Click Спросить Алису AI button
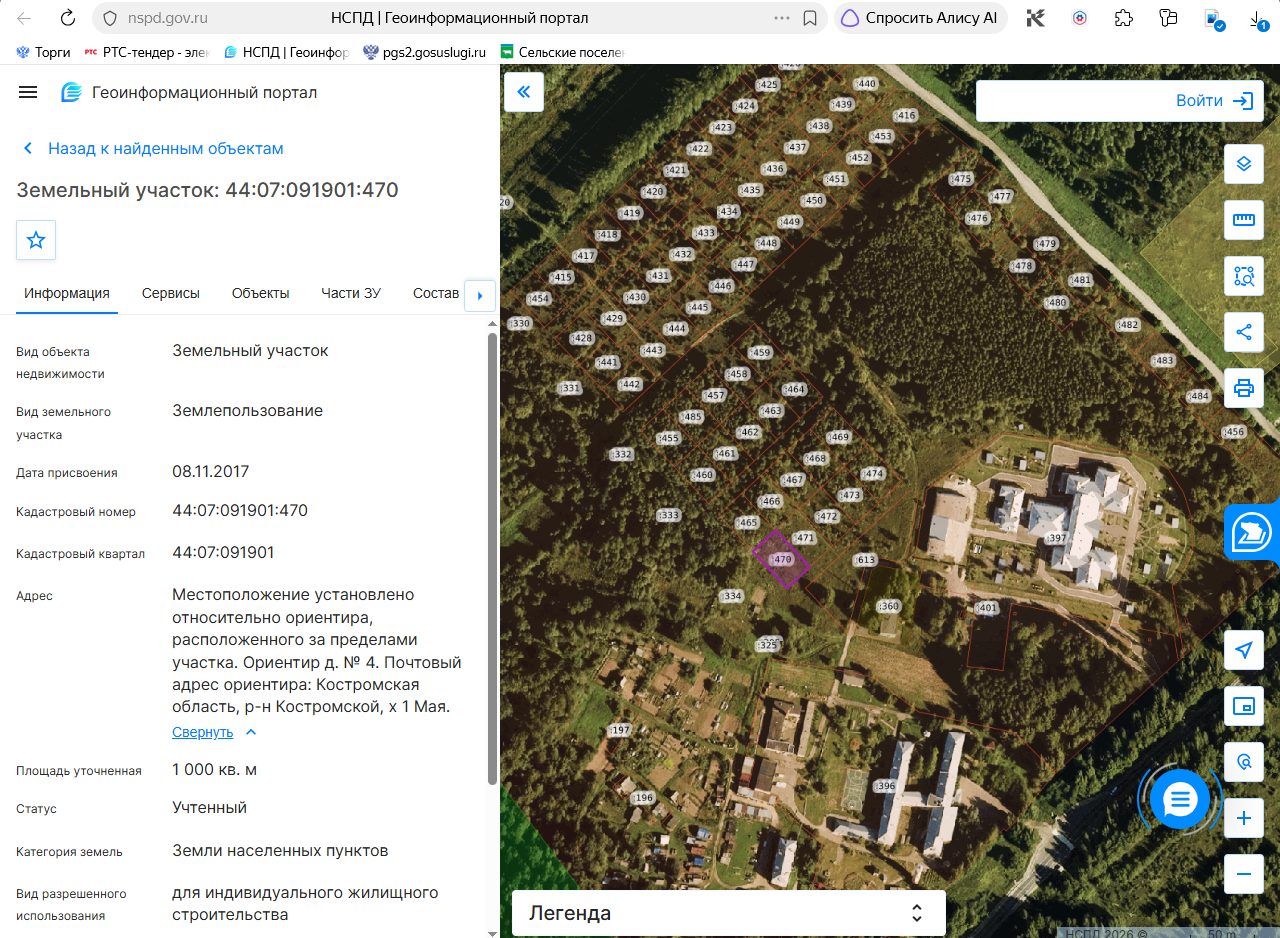The height and width of the screenshot is (938, 1280). pos(920,18)
